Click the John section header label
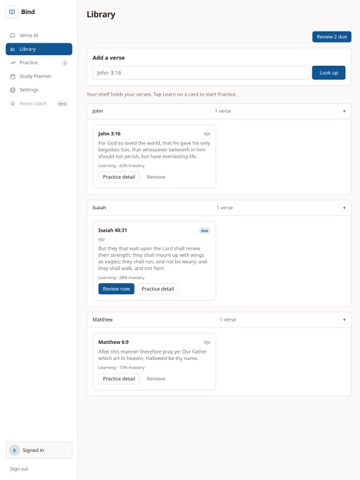 [x=98, y=111]
